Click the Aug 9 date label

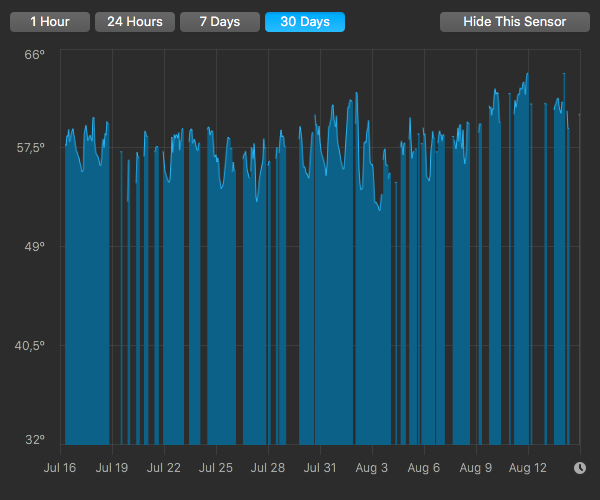click(476, 467)
